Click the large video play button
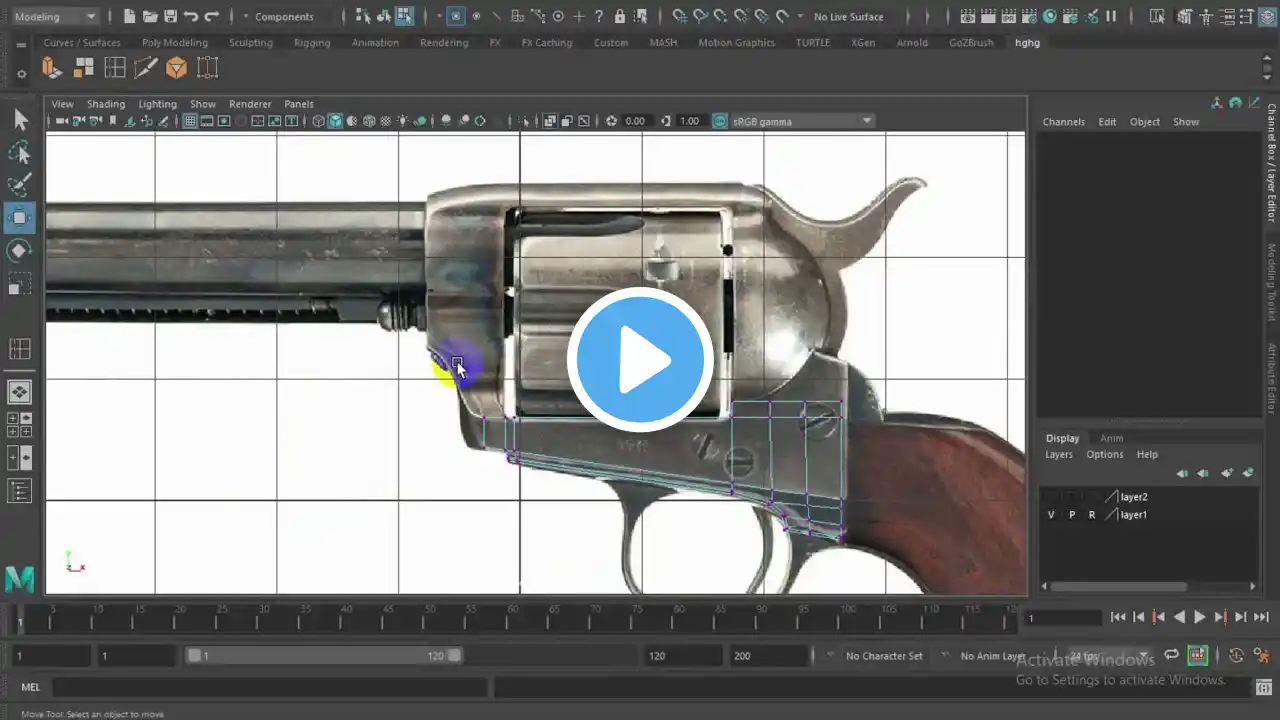Image resolution: width=1280 pixels, height=720 pixels. pos(640,359)
